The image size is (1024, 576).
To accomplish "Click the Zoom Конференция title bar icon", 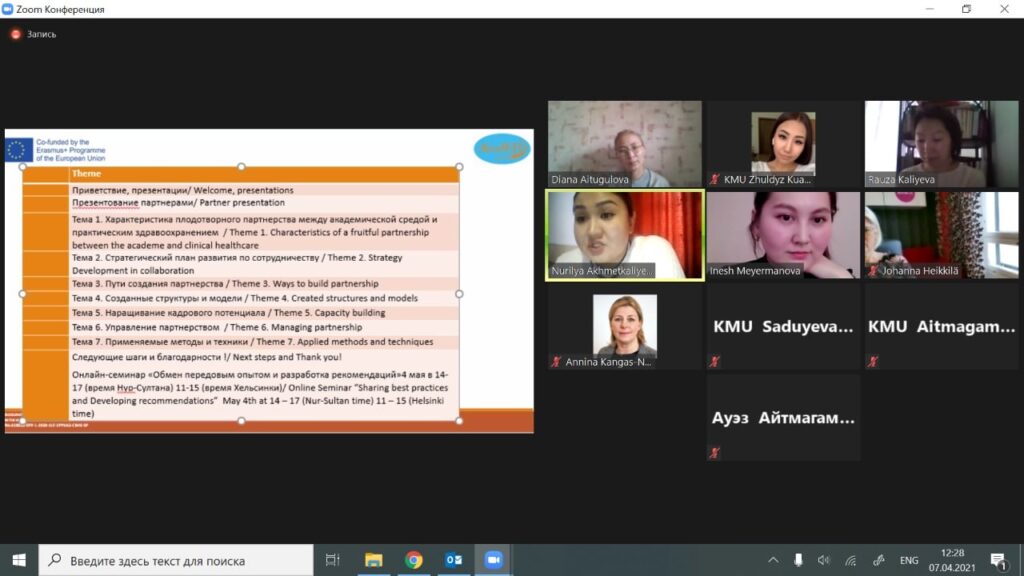I will tap(10, 9).
